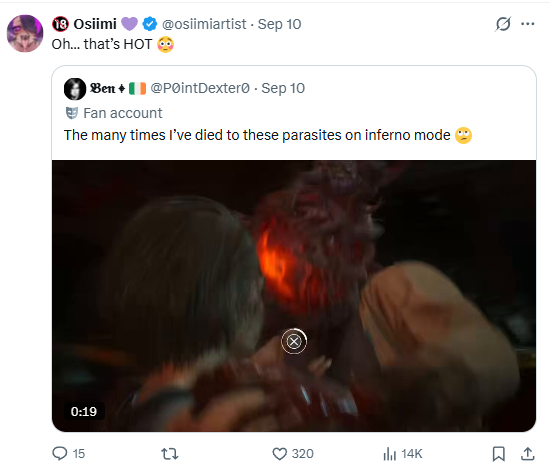Click Osiimi's blue verified checkmark badge
Screen dimensions: 550x467
(x=149, y=24)
